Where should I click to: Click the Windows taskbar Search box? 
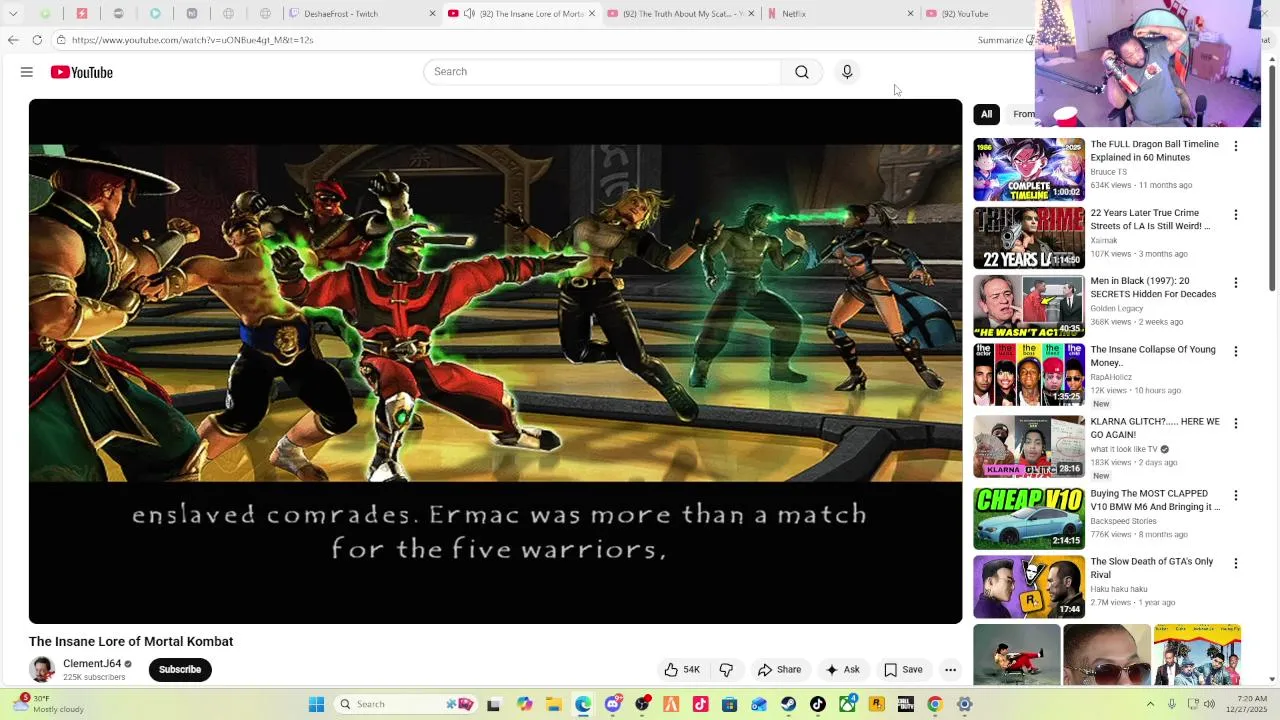pyautogui.click(x=406, y=704)
